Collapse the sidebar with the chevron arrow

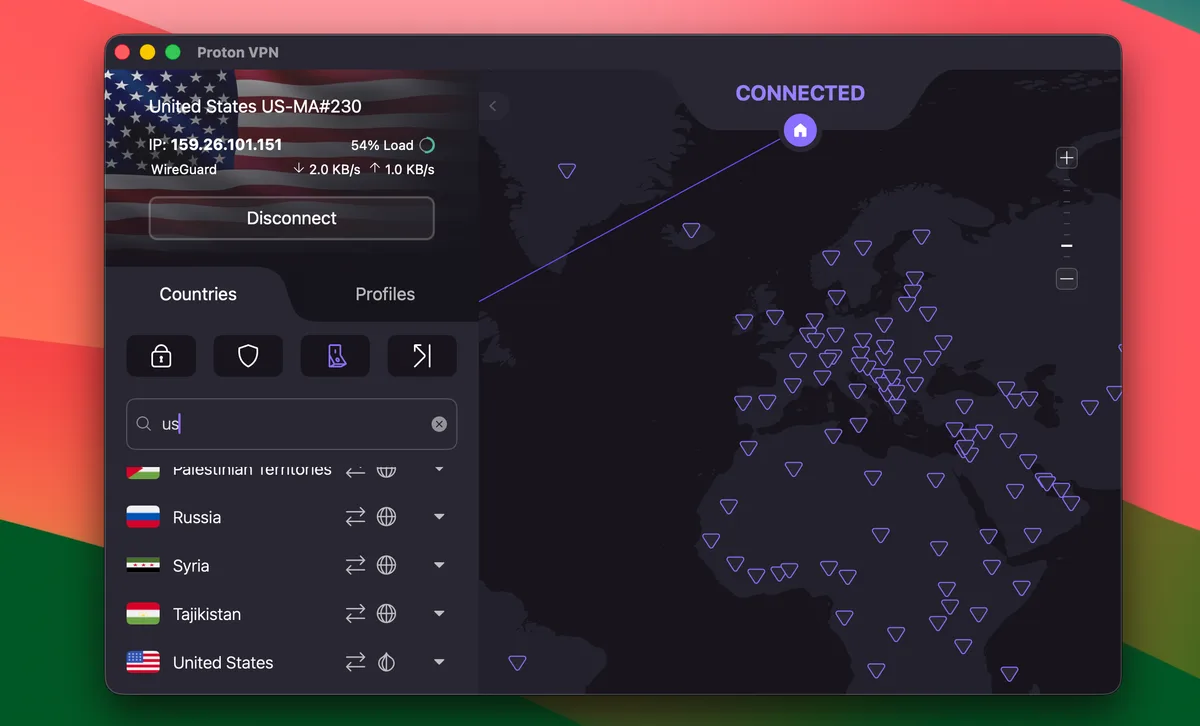pos(493,106)
